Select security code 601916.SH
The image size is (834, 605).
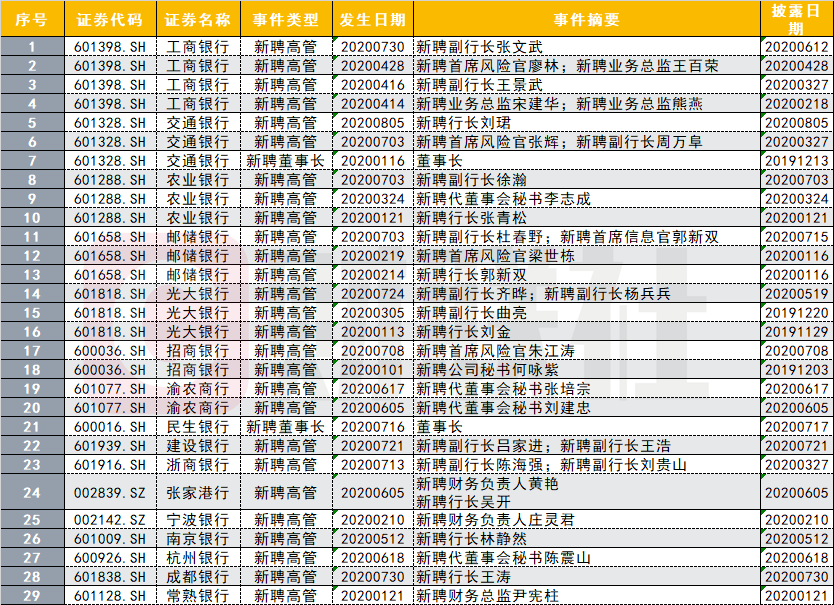point(110,465)
